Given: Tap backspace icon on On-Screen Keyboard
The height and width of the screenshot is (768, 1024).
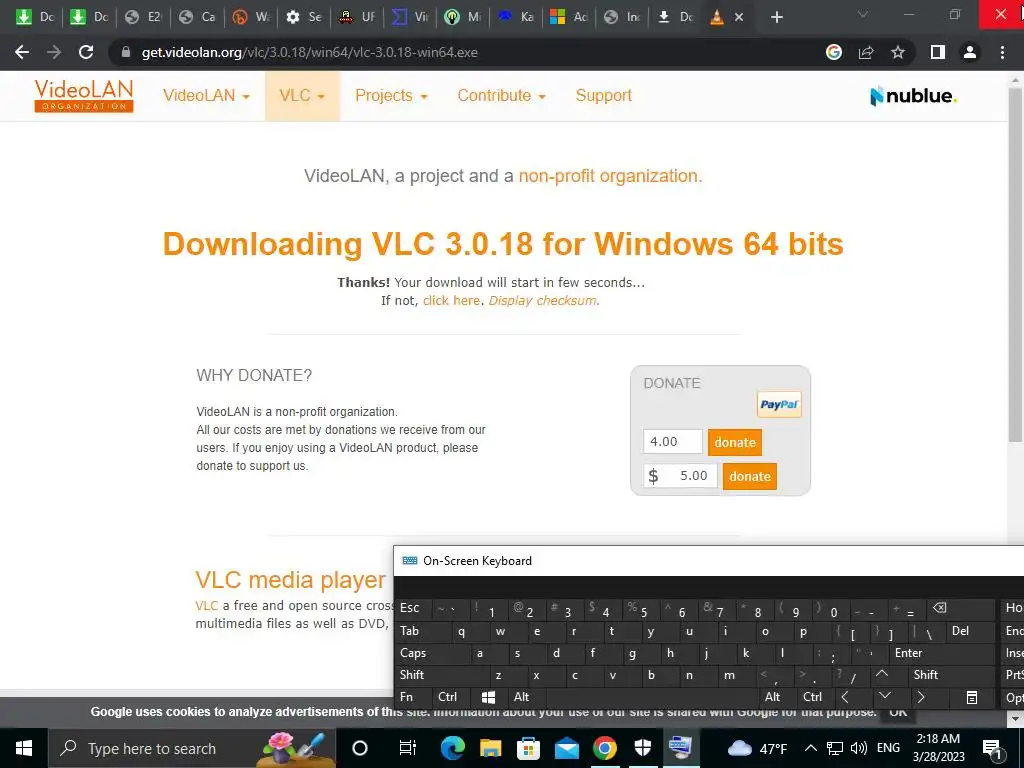Looking at the screenshot, I should pos(959,608).
